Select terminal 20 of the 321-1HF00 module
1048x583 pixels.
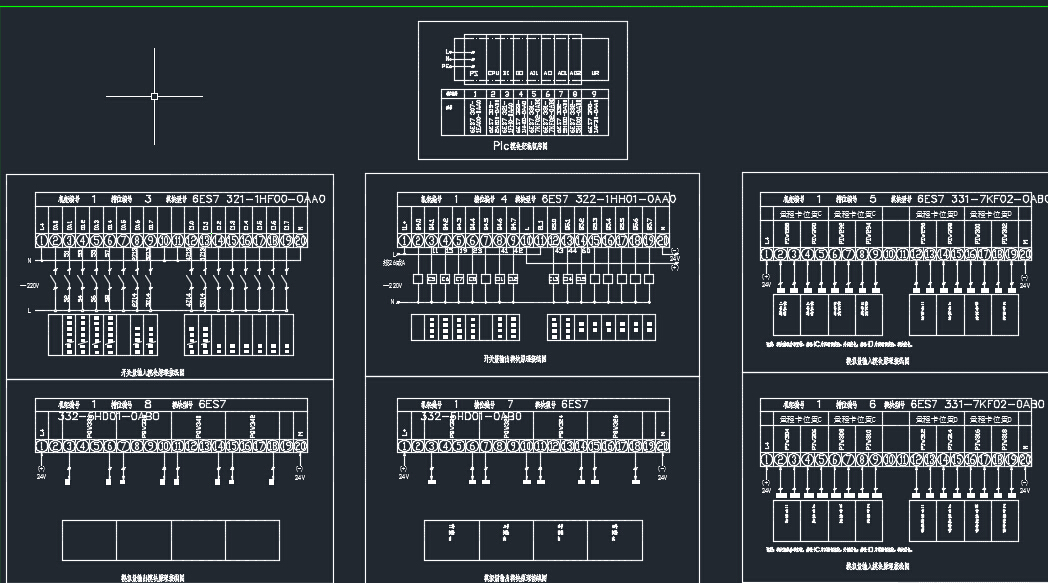point(300,241)
